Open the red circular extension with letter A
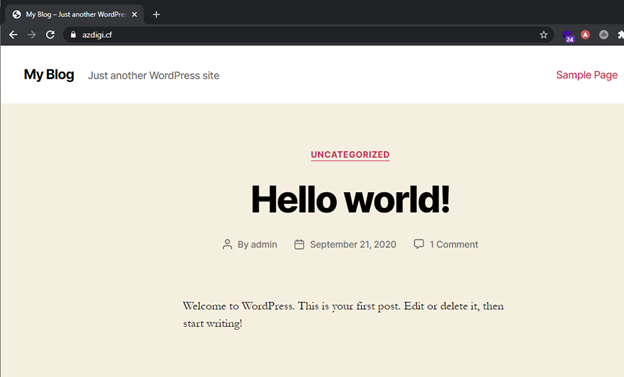This screenshot has height=377, width=624. pyautogui.click(x=585, y=35)
